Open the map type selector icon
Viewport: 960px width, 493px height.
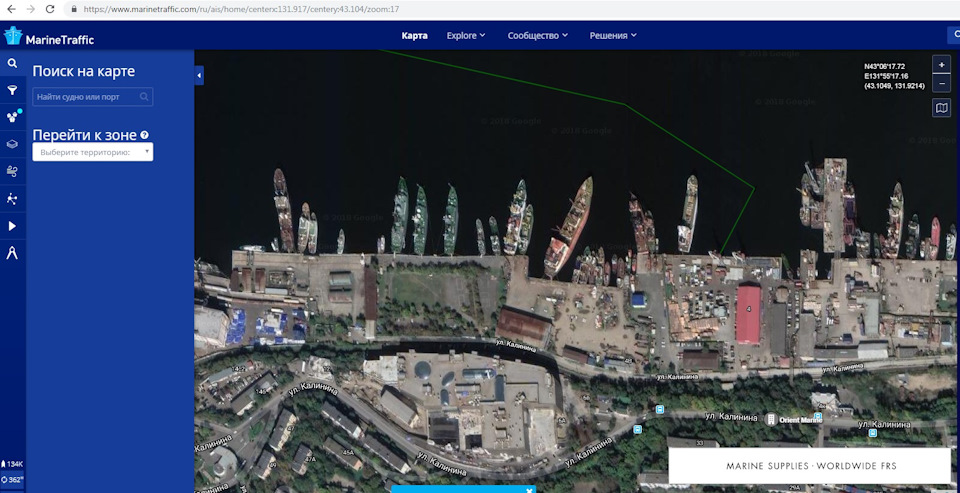[942, 108]
